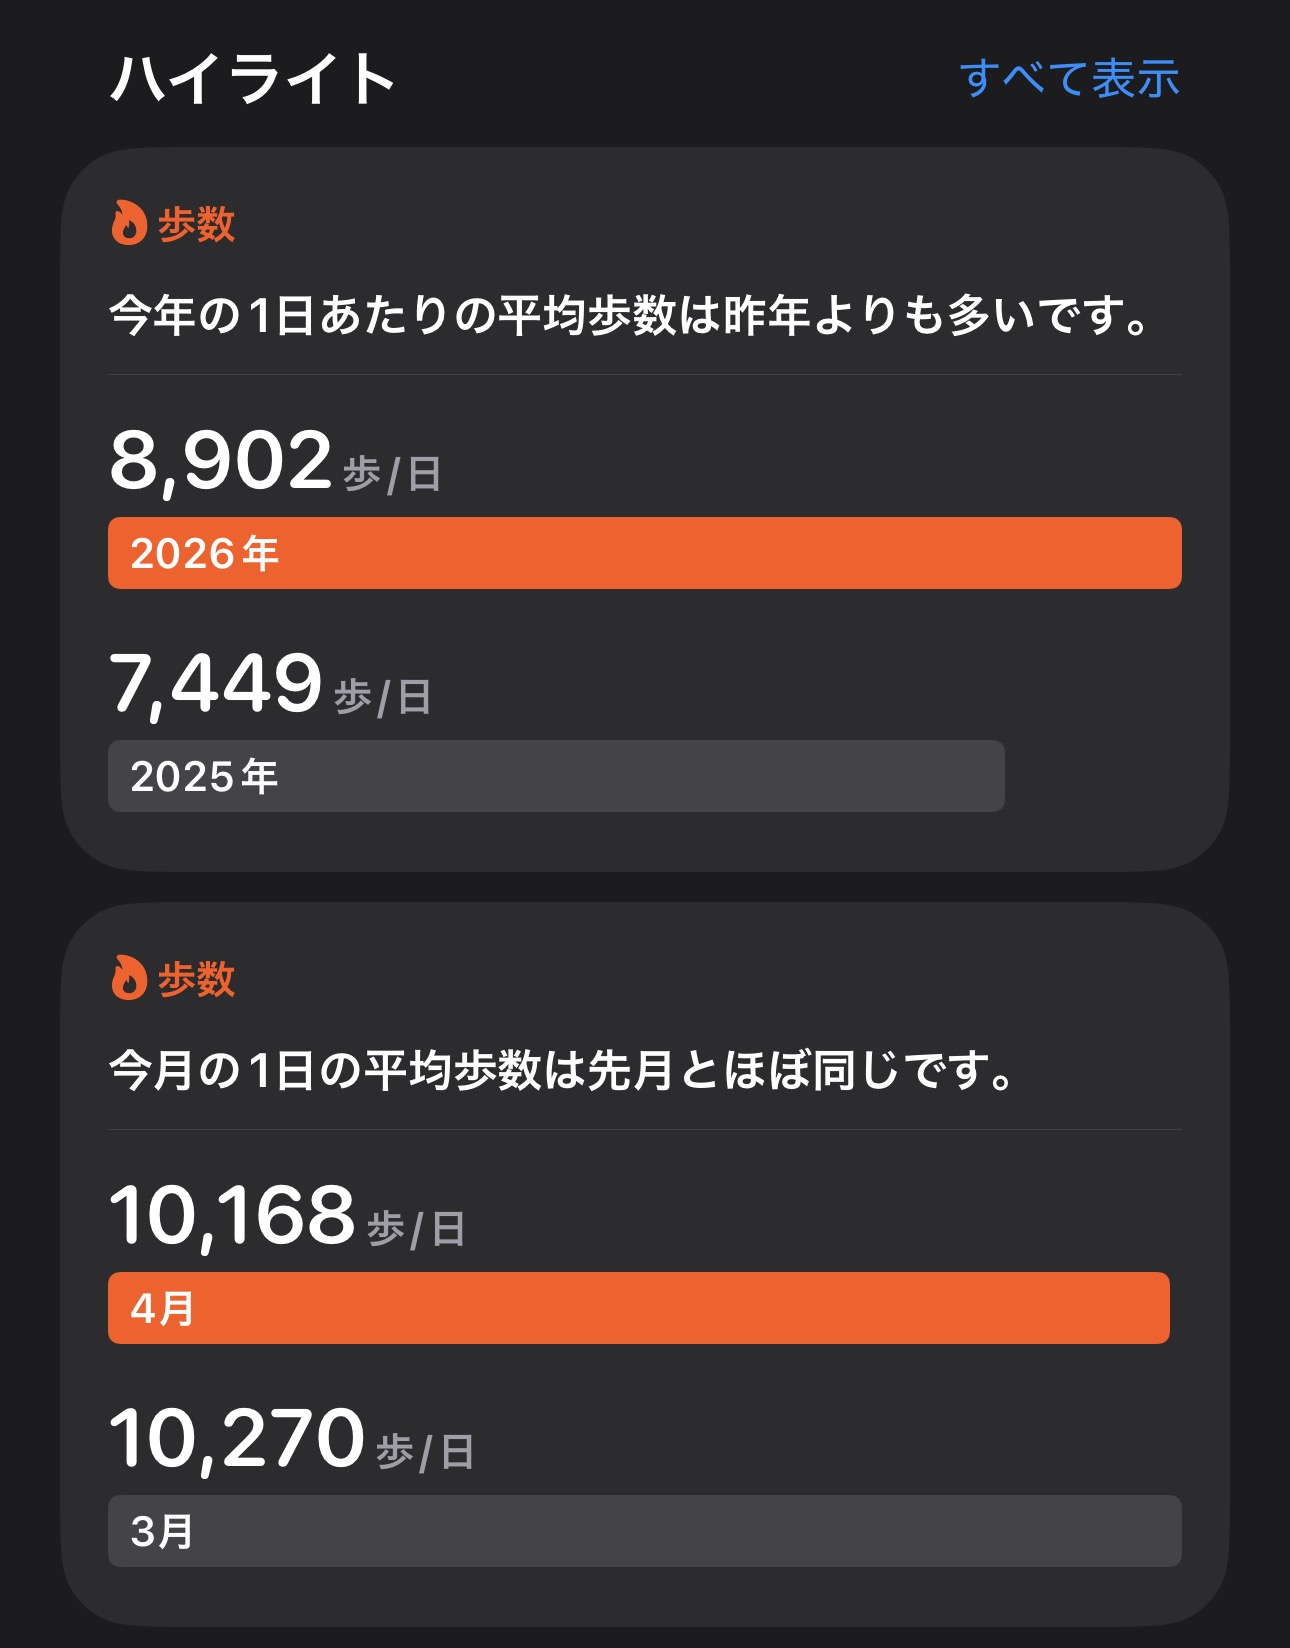Image resolution: width=1290 pixels, height=1648 pixels.
Task: Click the 10,270 steps value
Action: pyautogui.click(x=236, y=1439)
